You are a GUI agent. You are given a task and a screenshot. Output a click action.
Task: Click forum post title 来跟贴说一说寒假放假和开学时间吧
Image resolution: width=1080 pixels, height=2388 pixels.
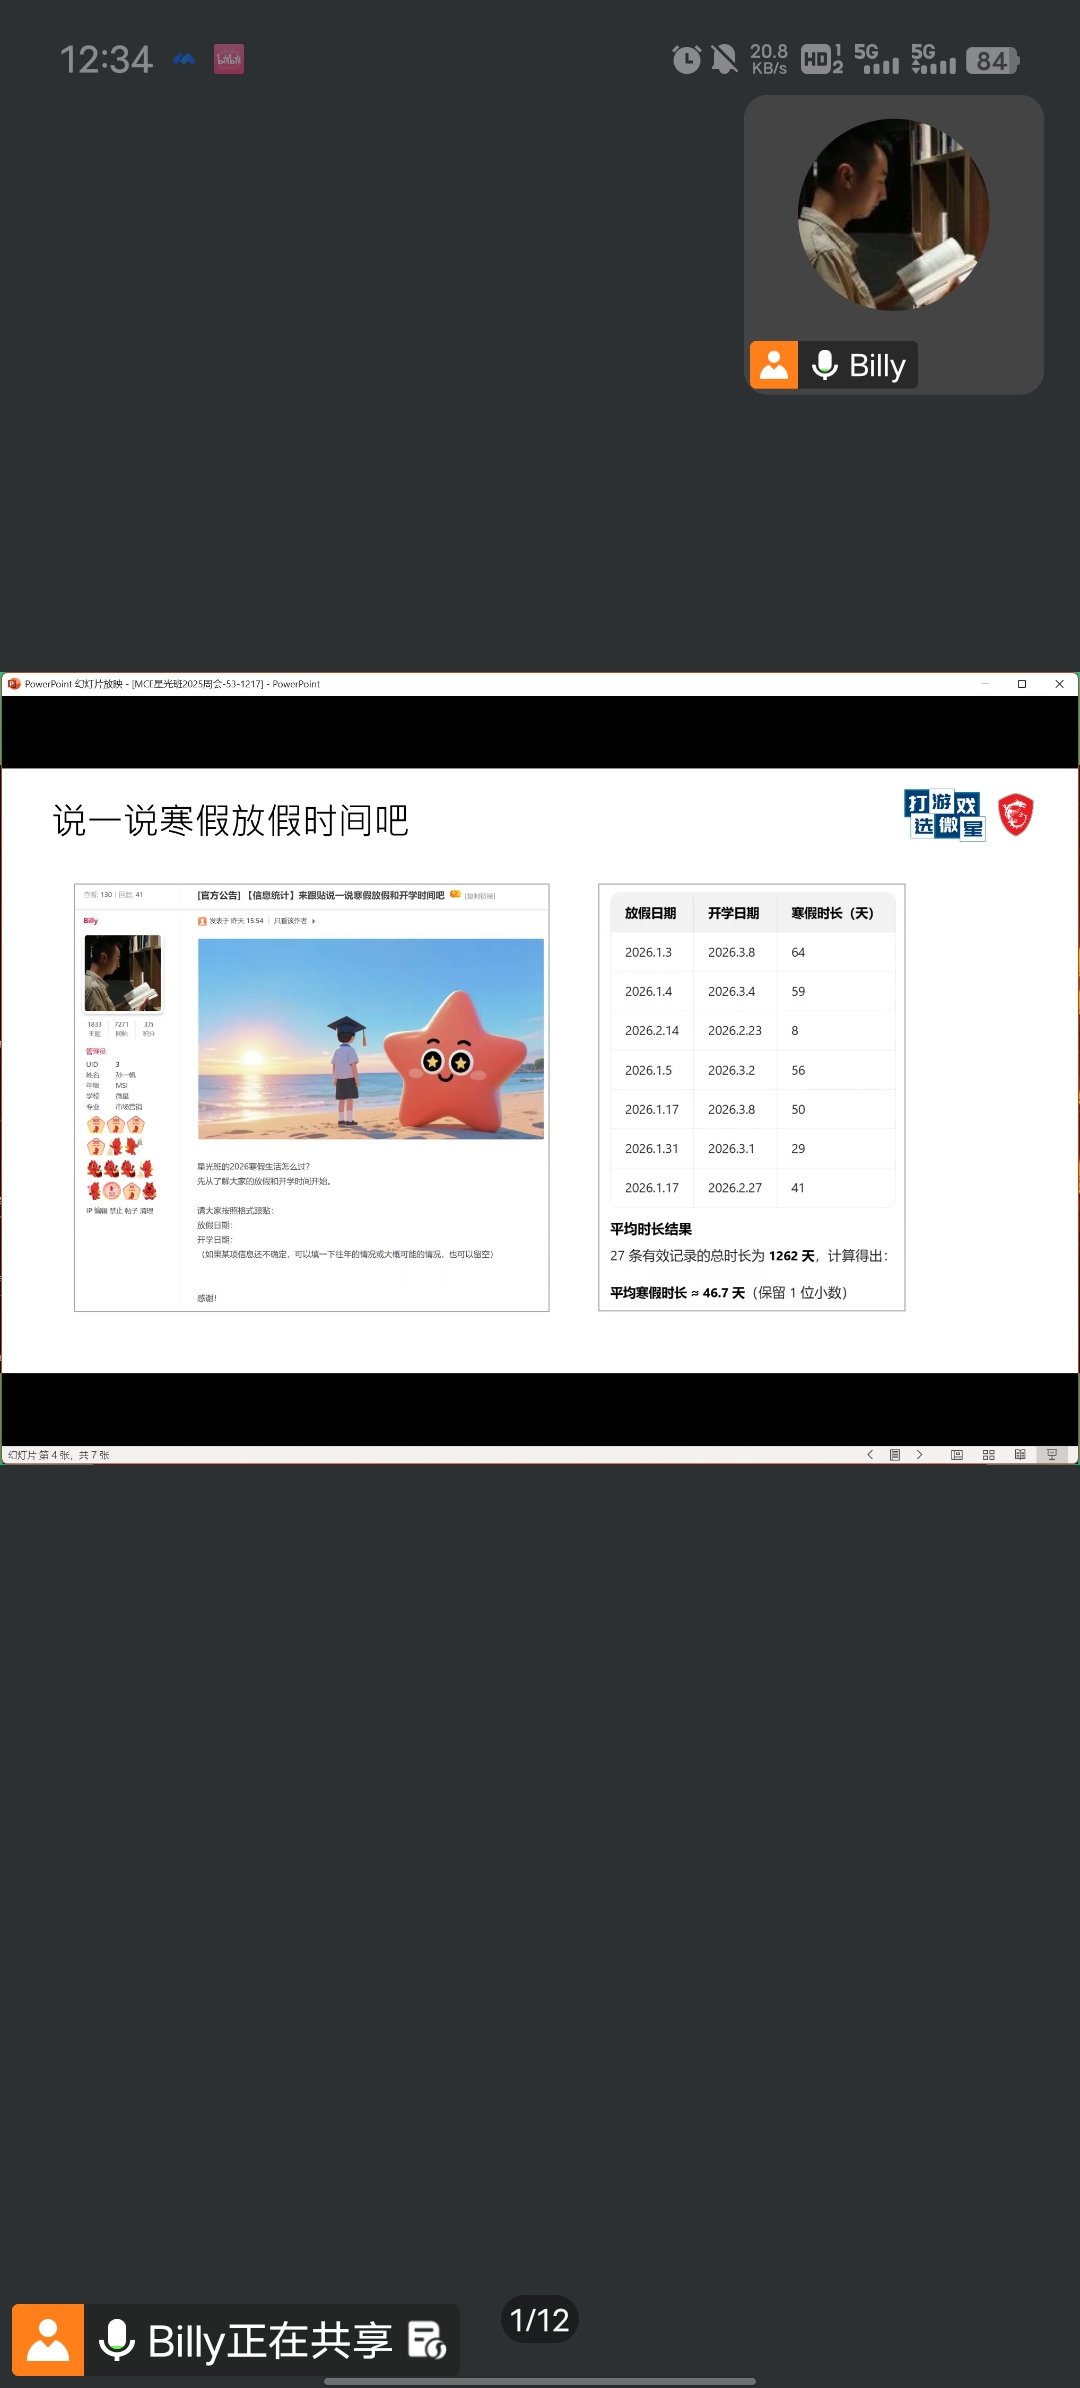pyautogui.click(x=371, y=895)
